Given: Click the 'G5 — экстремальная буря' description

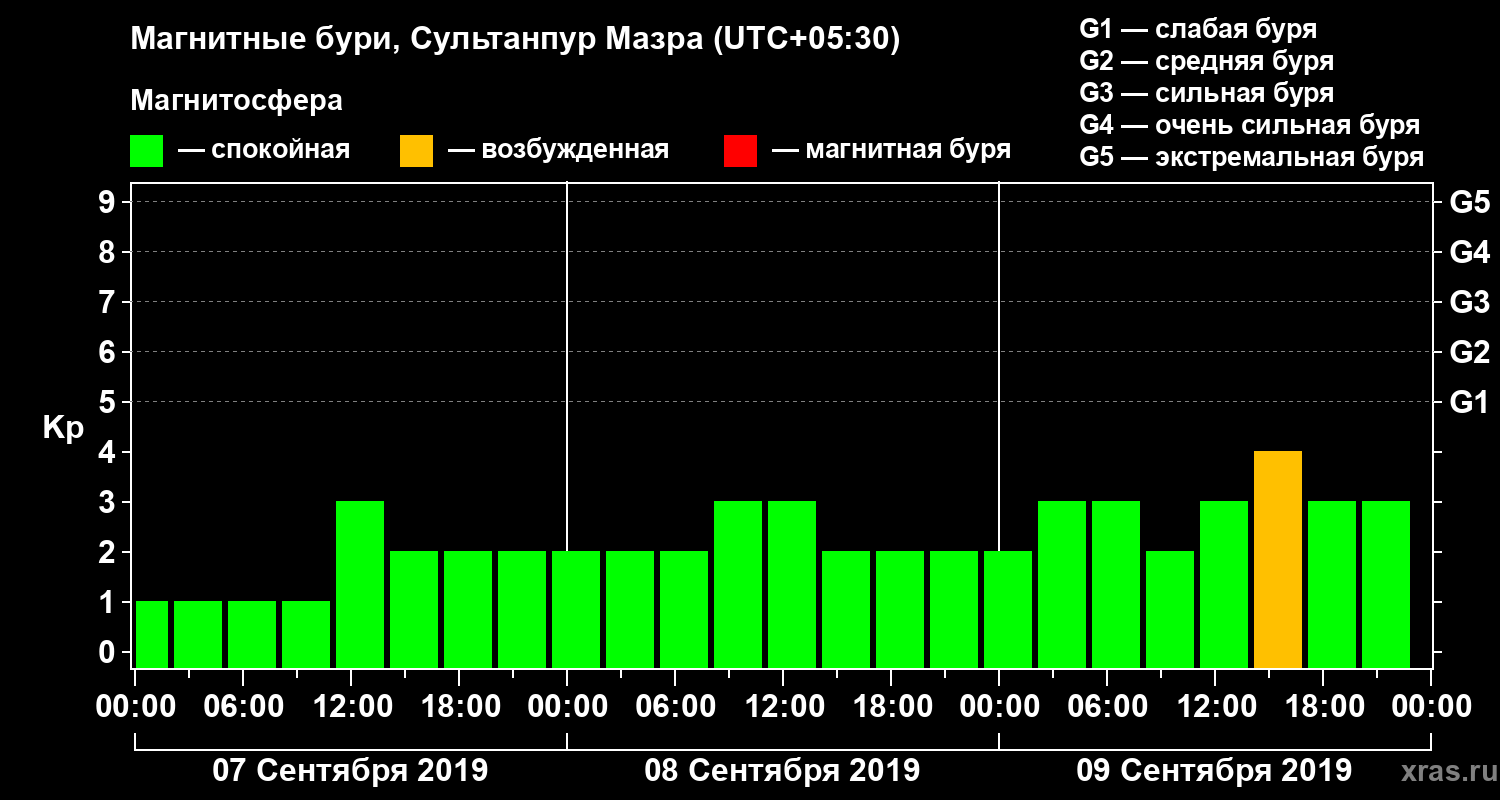Looking at the screenshot, I should click(x=1252, y=158).
